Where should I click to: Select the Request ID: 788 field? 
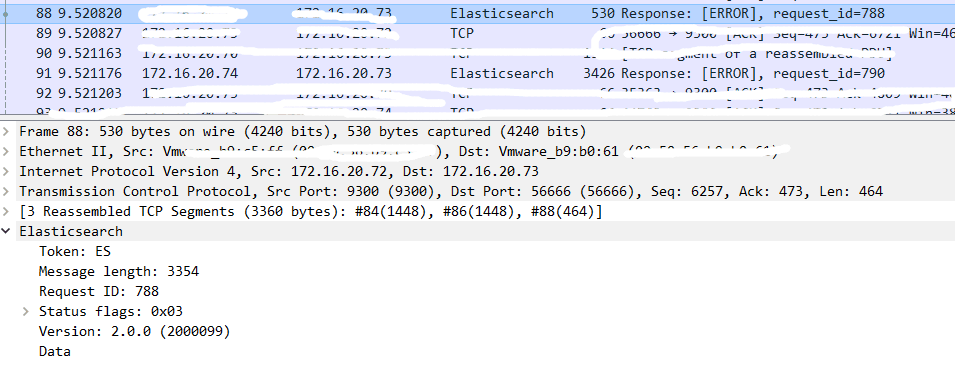(99, 291)
